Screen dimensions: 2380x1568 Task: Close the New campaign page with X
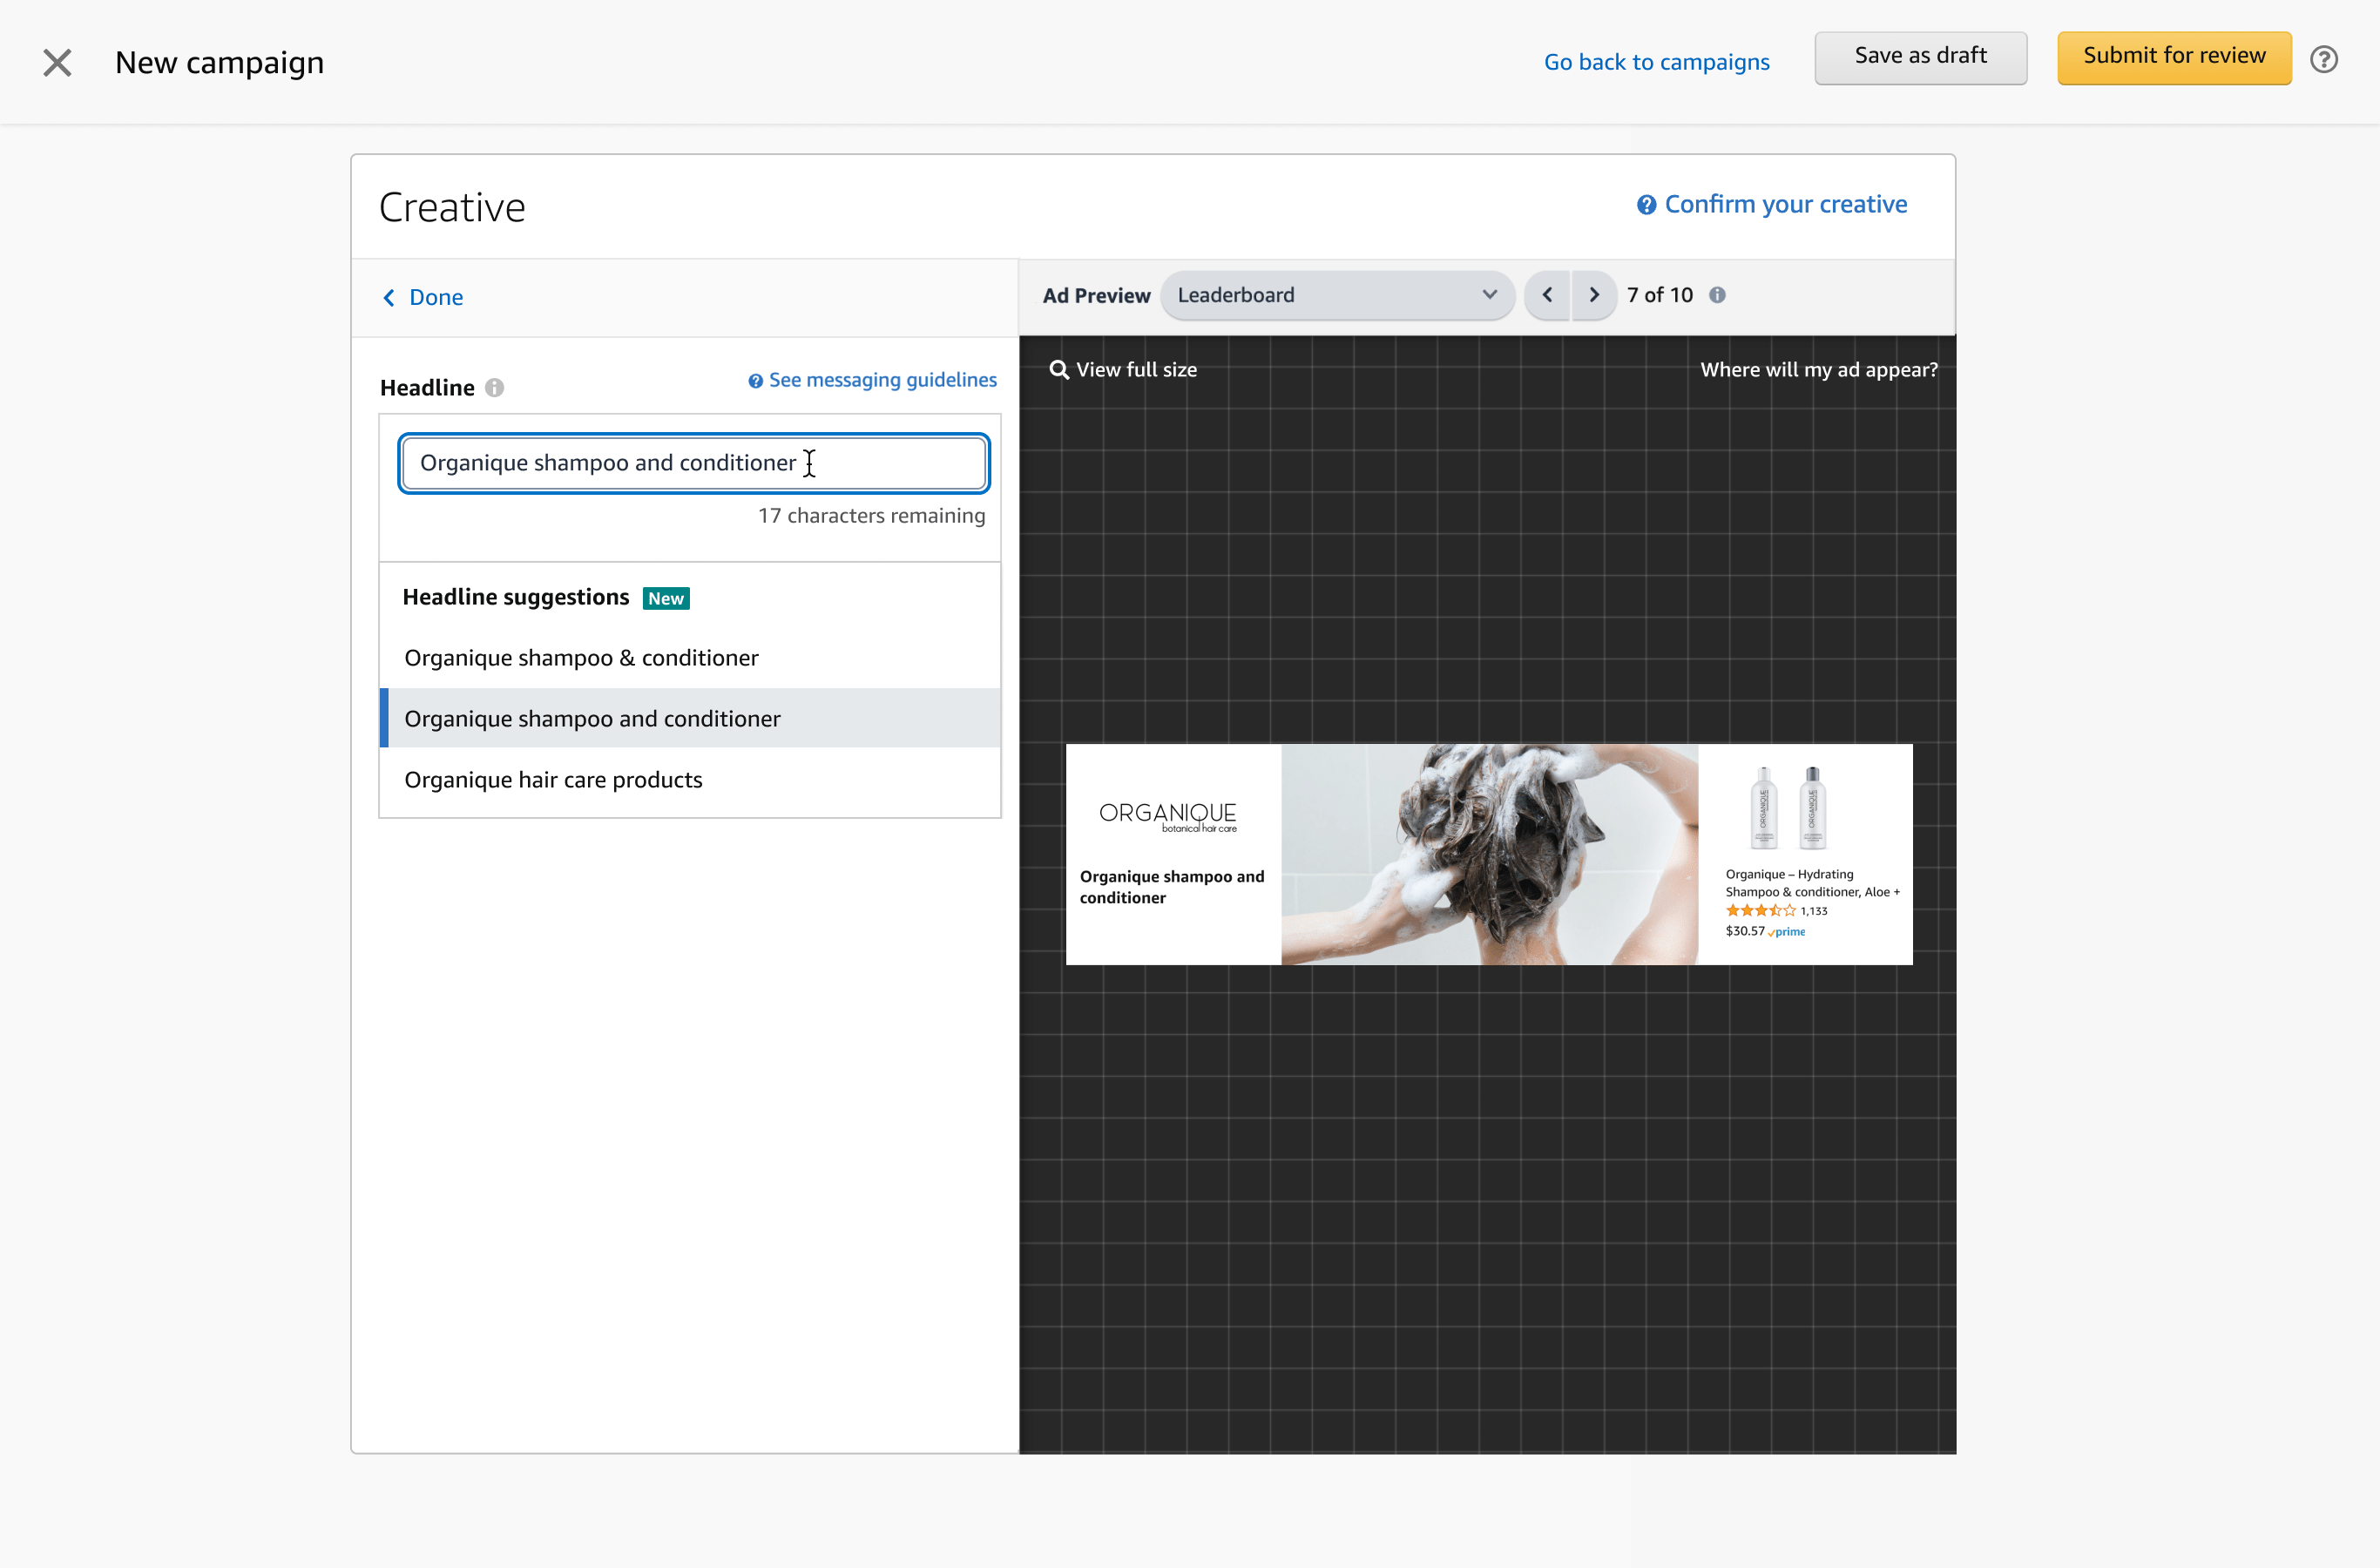57,63
